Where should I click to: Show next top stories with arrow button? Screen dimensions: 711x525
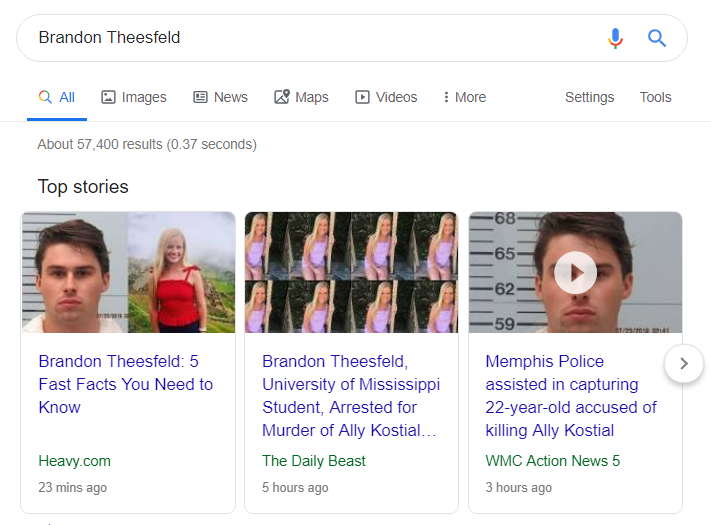click(x=684, y=363)
